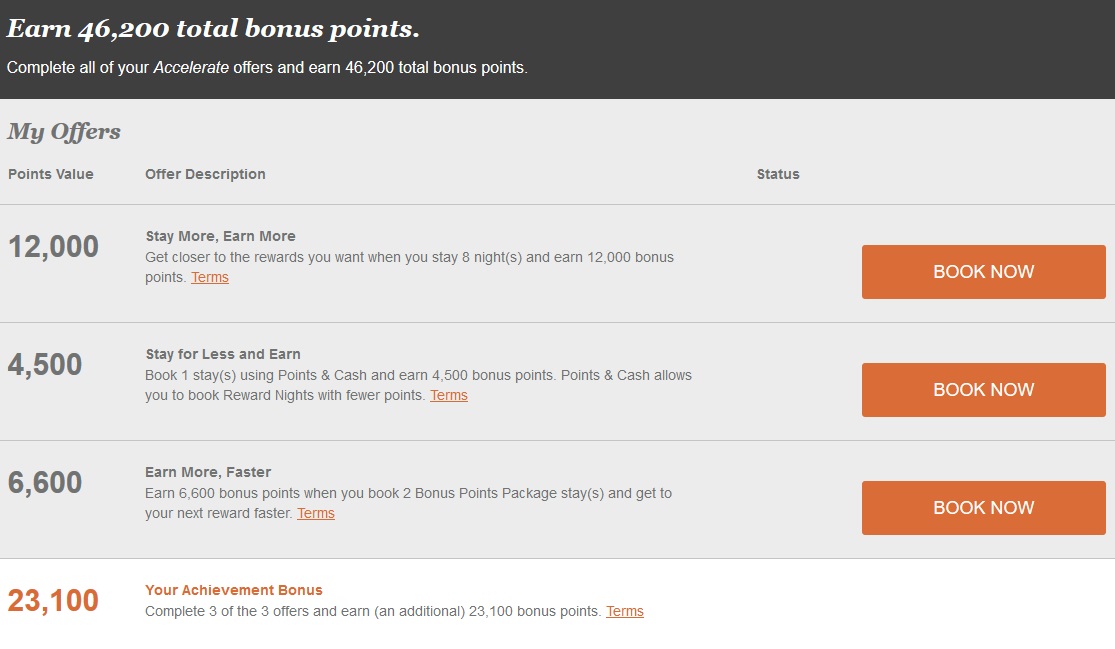
Task: Open Terms link in Stay More, Earn More
Action: (x=210, y=277)
